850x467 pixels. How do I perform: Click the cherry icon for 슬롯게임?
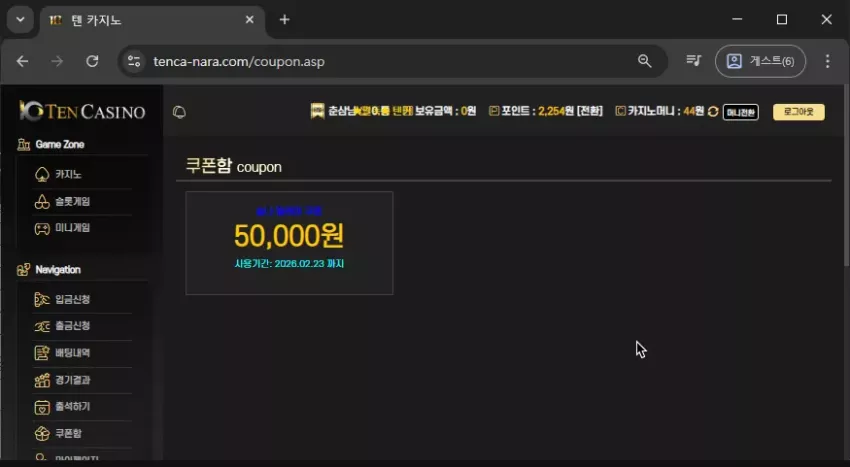[42, 201]
